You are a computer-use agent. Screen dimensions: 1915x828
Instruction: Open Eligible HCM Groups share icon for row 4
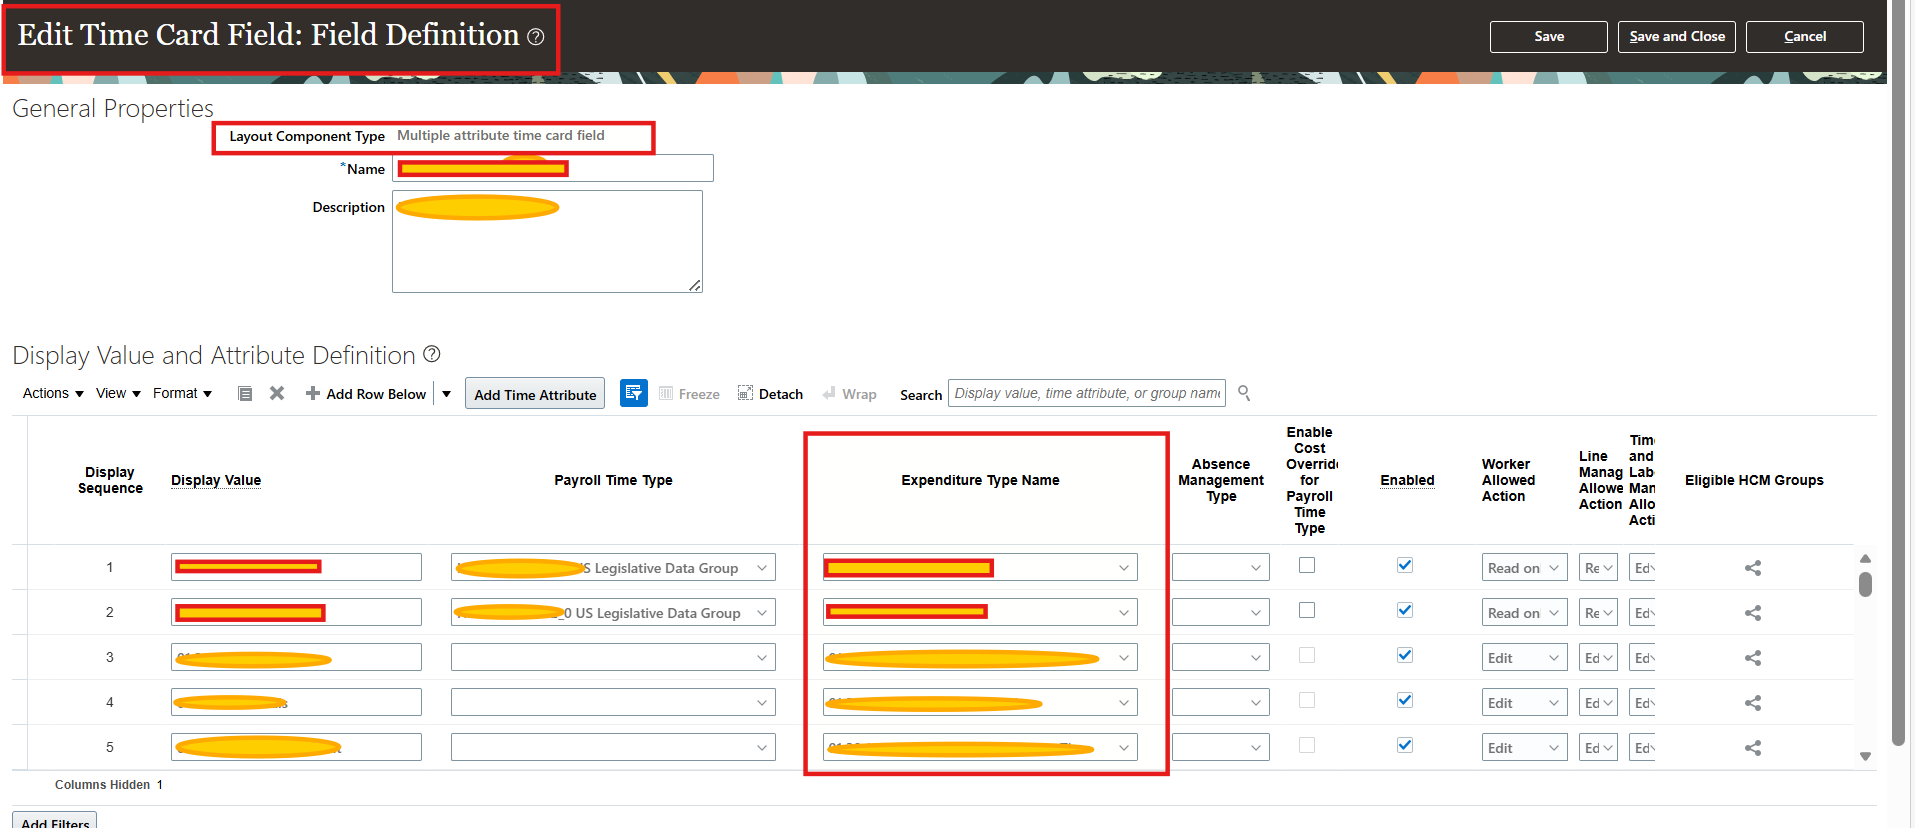(1753, 703)
